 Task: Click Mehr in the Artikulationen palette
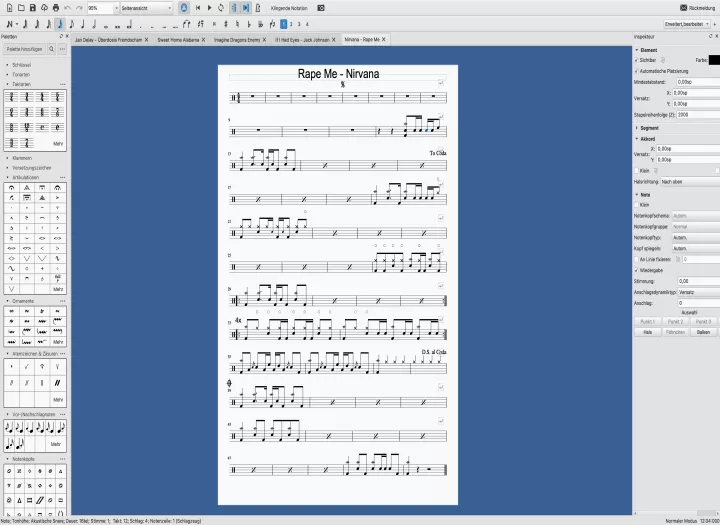pyautogui.click(x=58, y=289)
